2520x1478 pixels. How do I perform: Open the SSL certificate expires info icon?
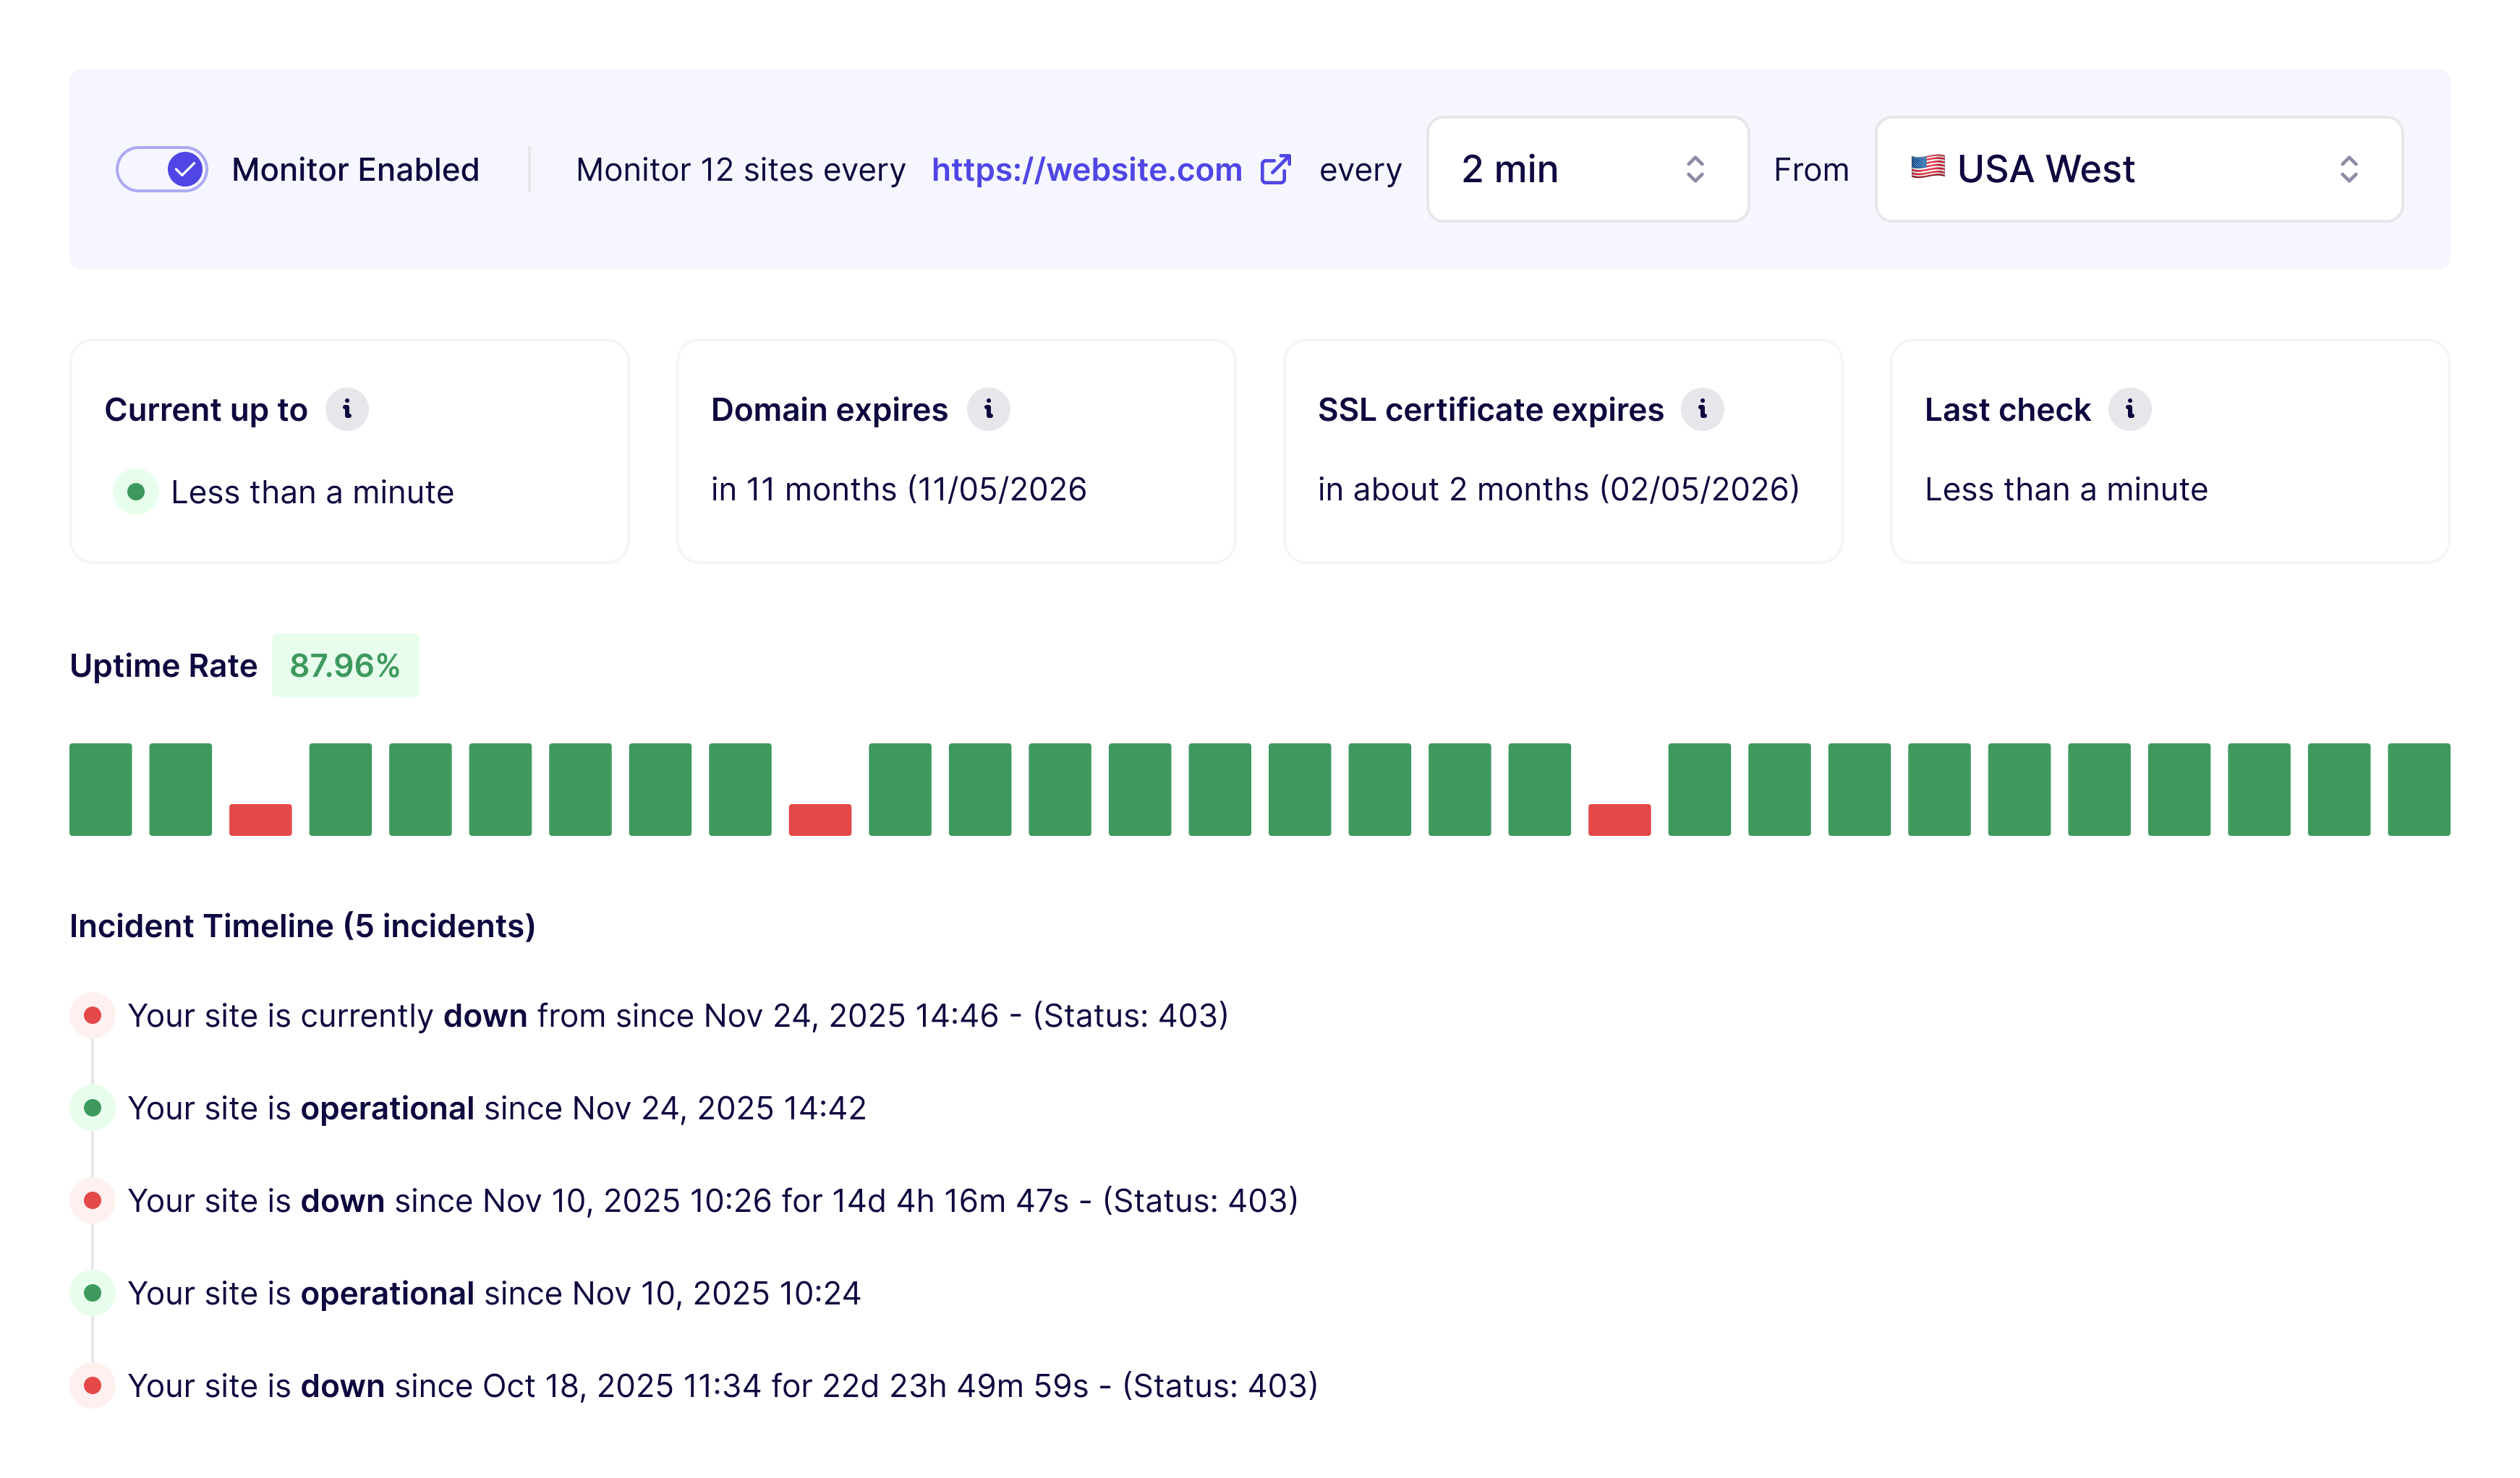(1703, 409)
